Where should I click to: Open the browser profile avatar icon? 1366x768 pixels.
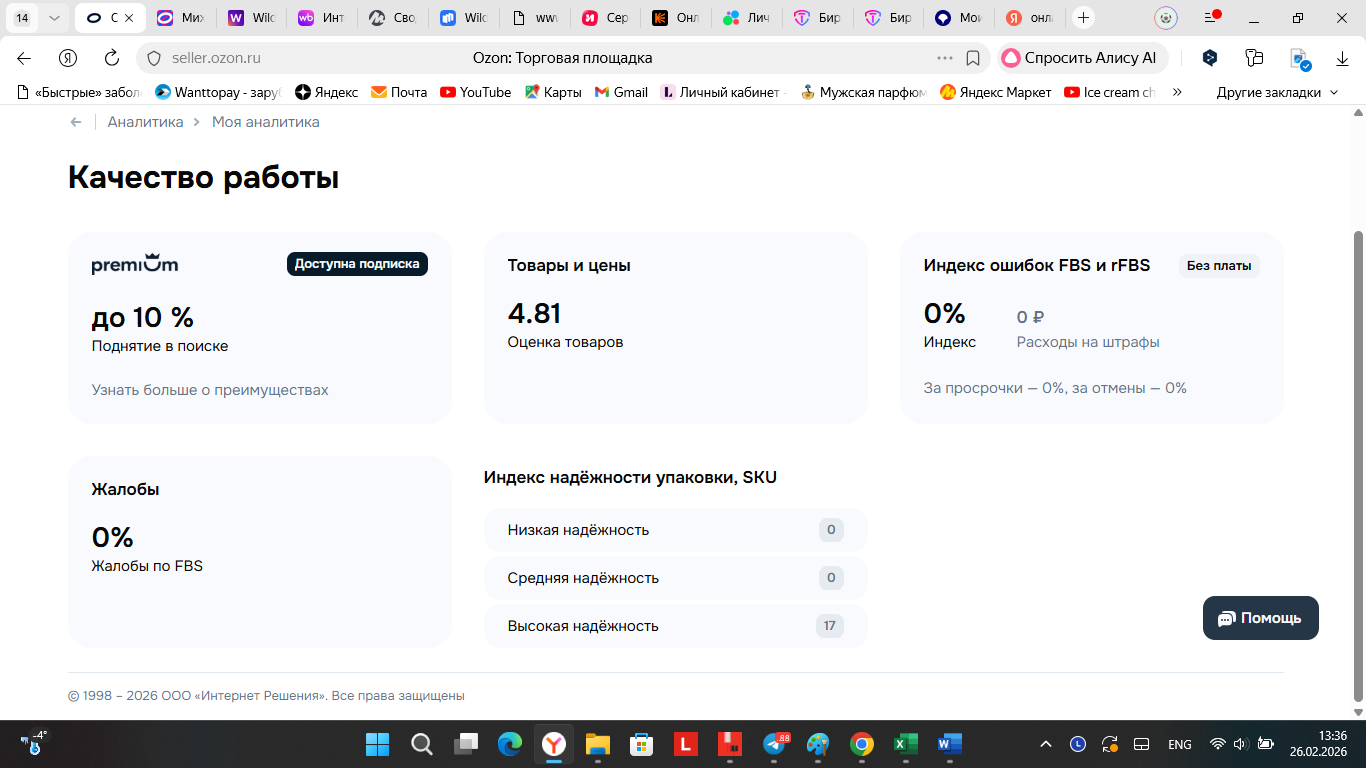1165,18
